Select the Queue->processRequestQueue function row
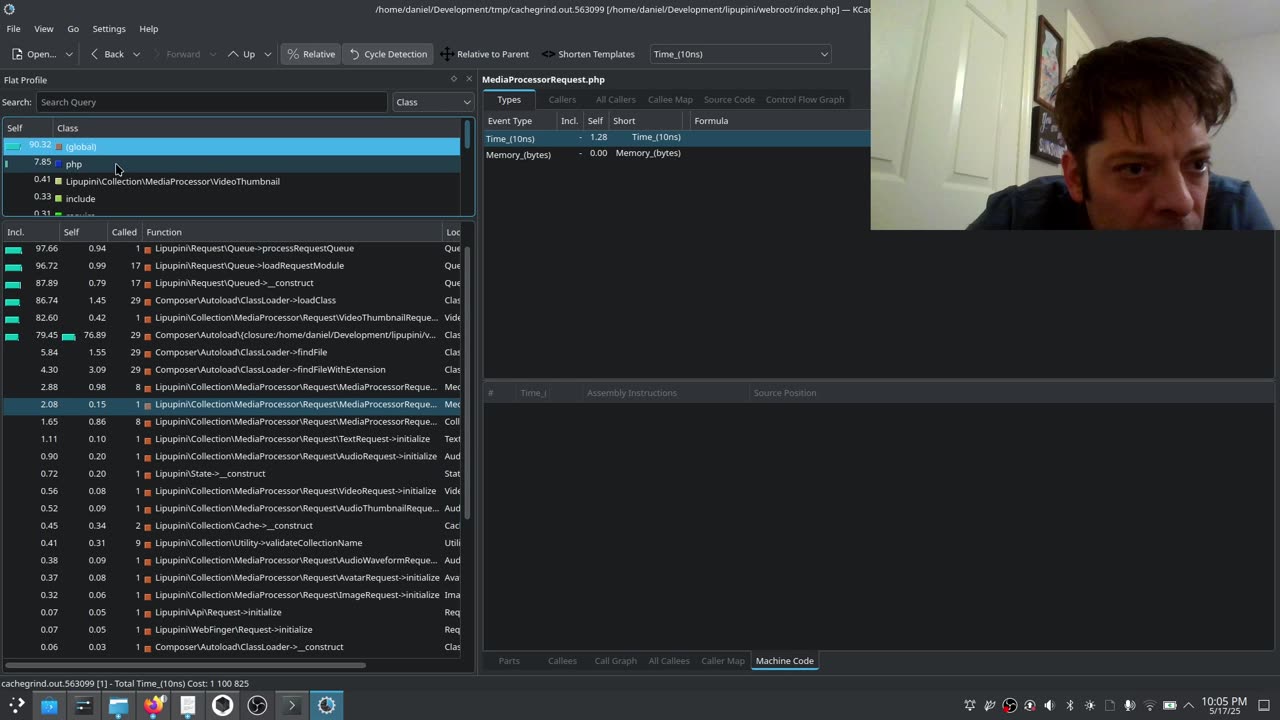Screen dimensions: 1280x720 coord(232,248)
